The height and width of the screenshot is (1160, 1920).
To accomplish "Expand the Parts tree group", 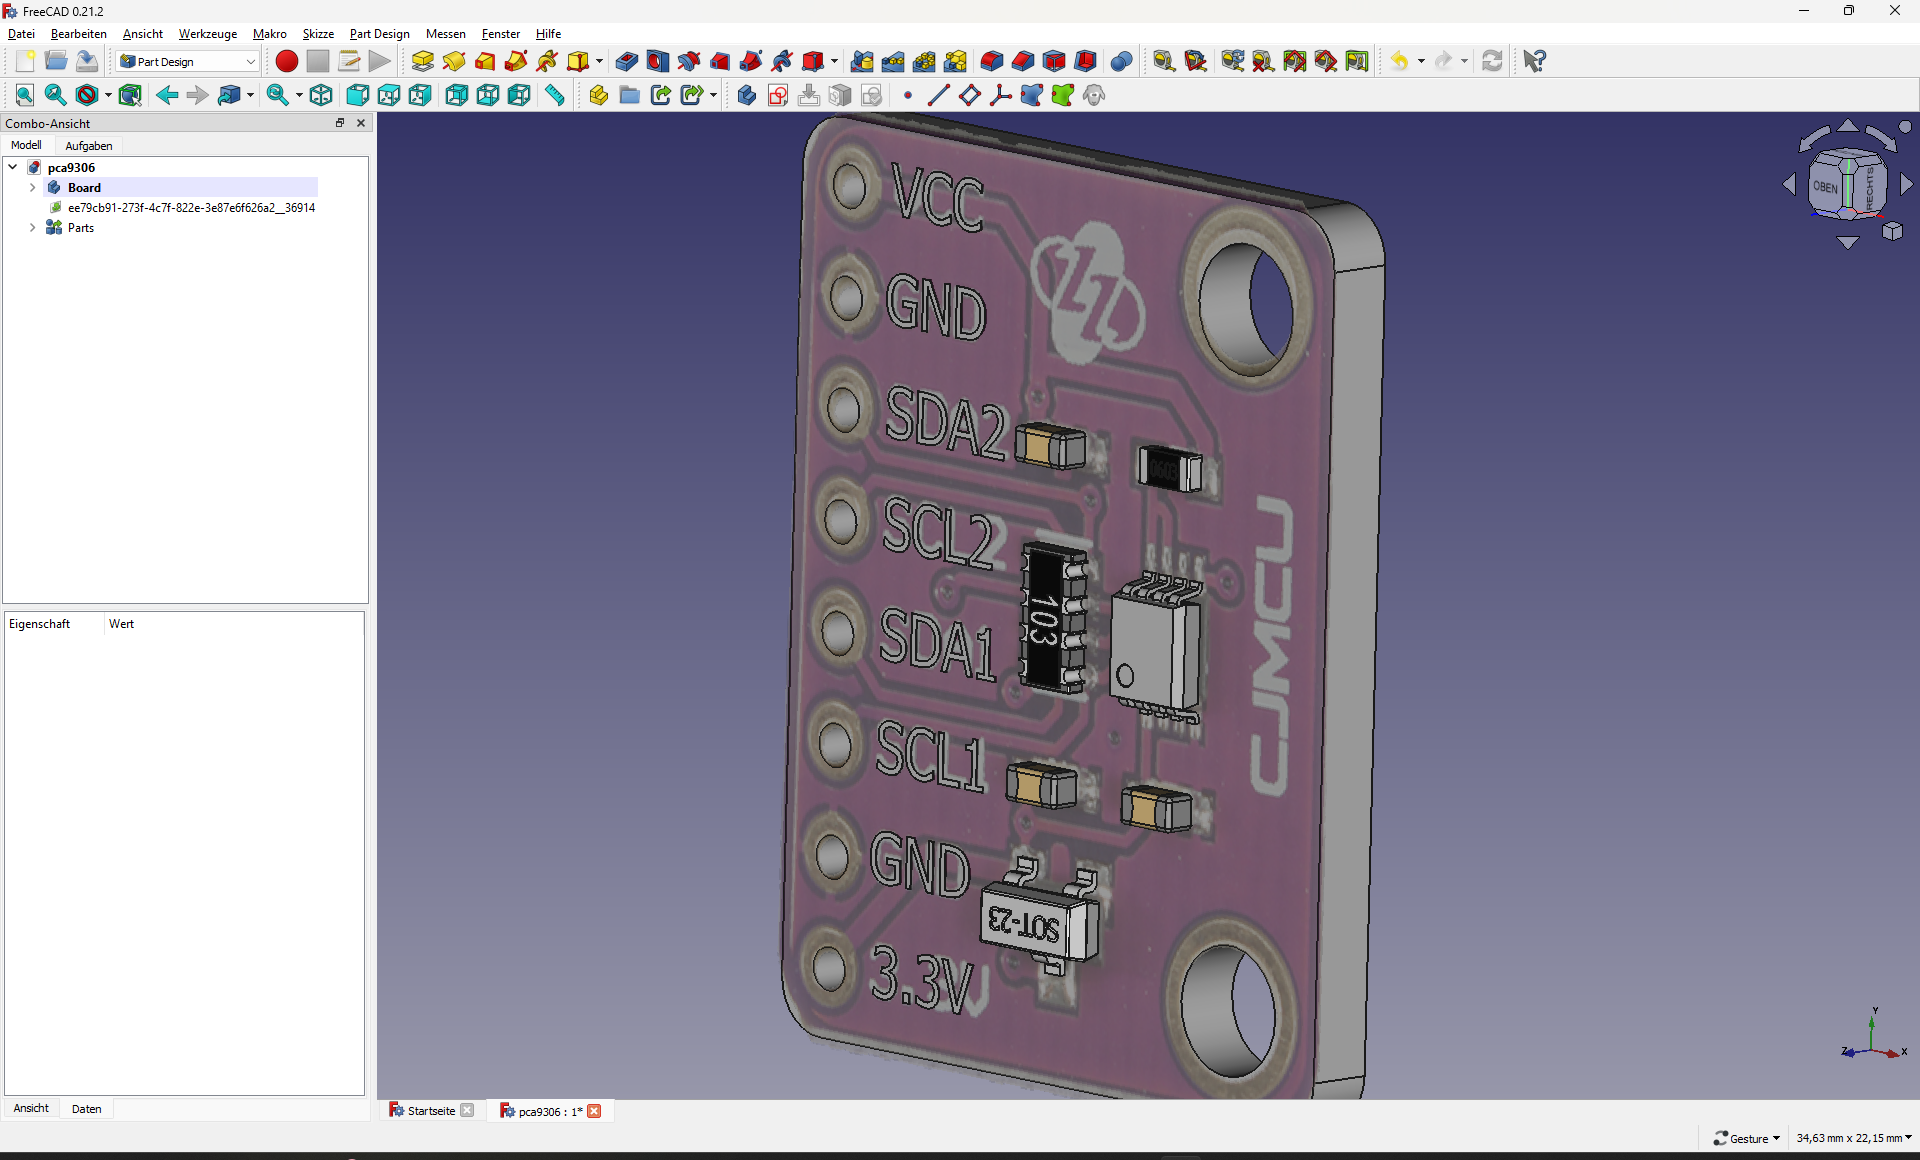I will point(32,227).
